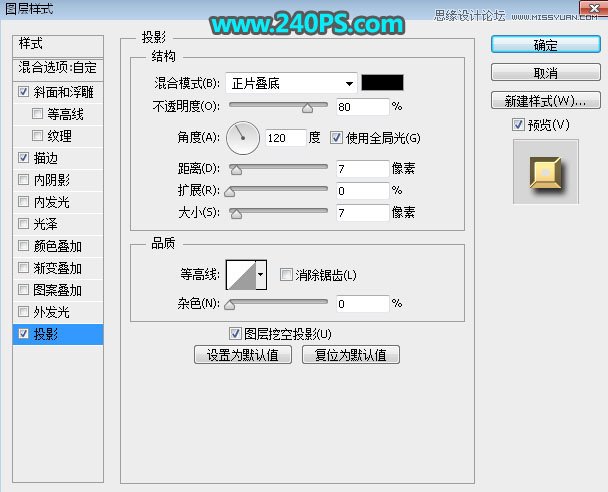The image size is (608, 492).
Task: Open the black shadow color swatch
Action: (x=382, y=83)
